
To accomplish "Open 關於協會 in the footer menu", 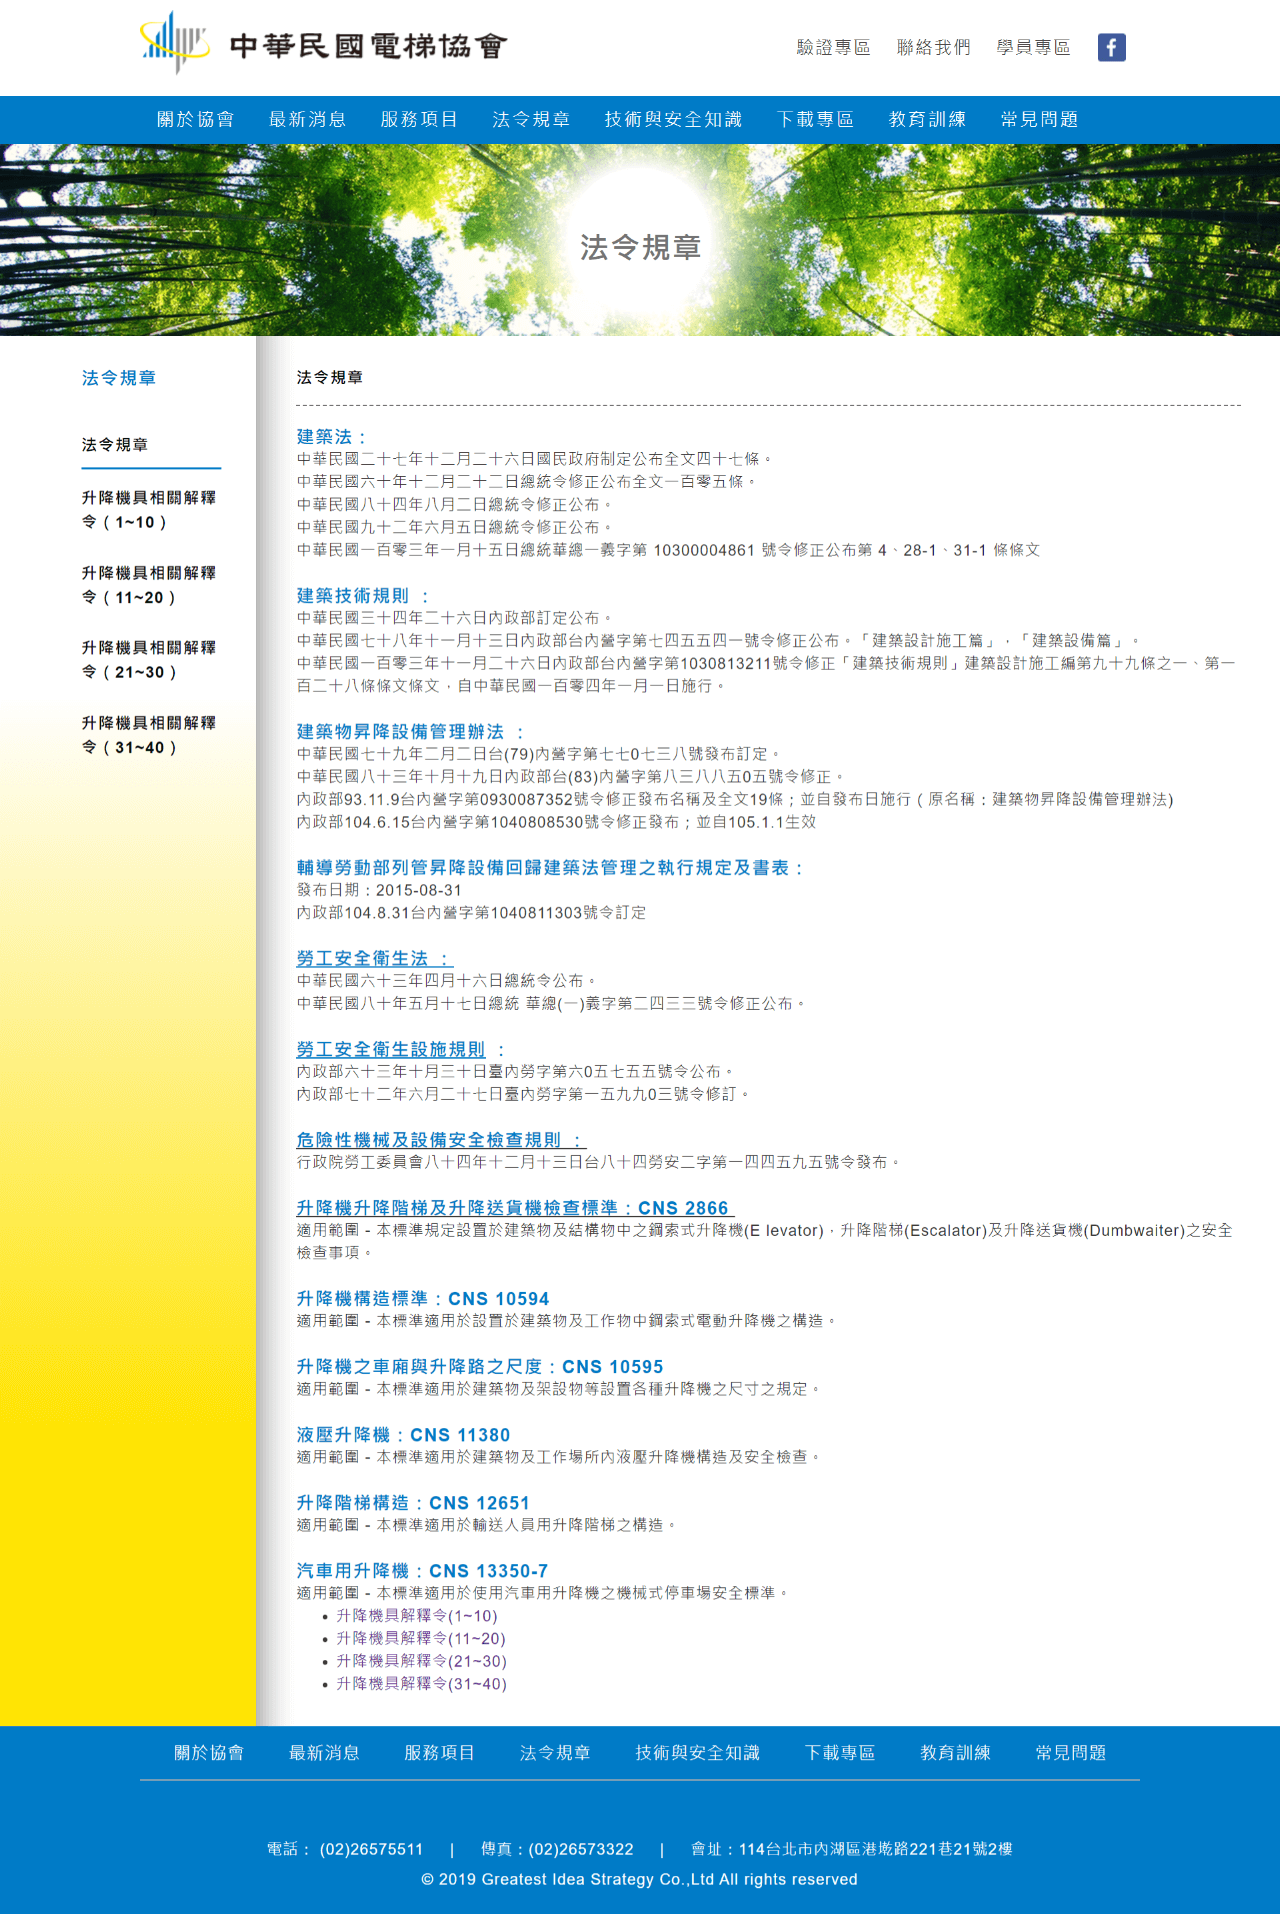I will (x=209, y=1753).
